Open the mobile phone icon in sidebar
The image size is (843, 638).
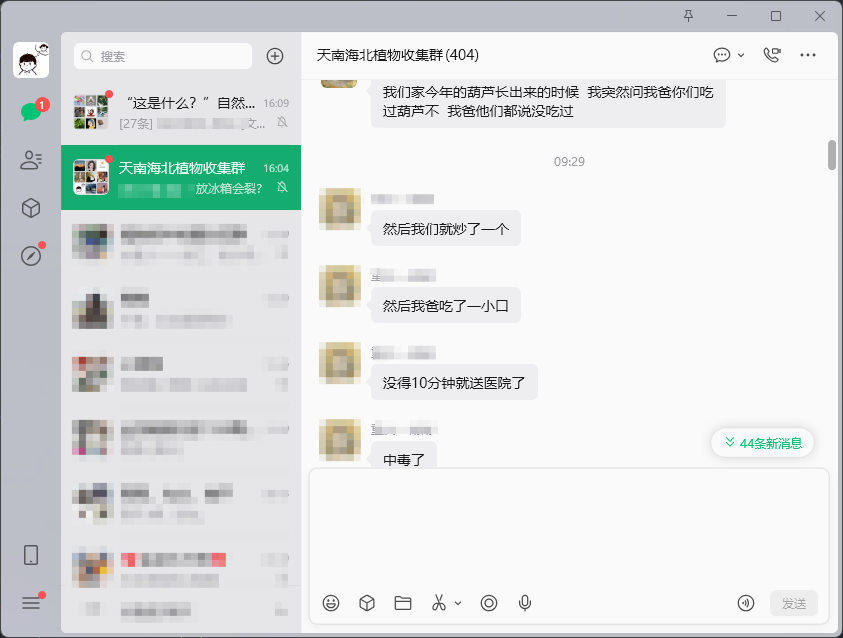[x=31, y=555]
